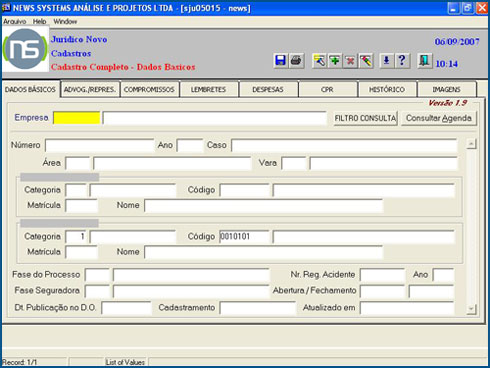Click the second Categoria field showing 1

[76, 237]
